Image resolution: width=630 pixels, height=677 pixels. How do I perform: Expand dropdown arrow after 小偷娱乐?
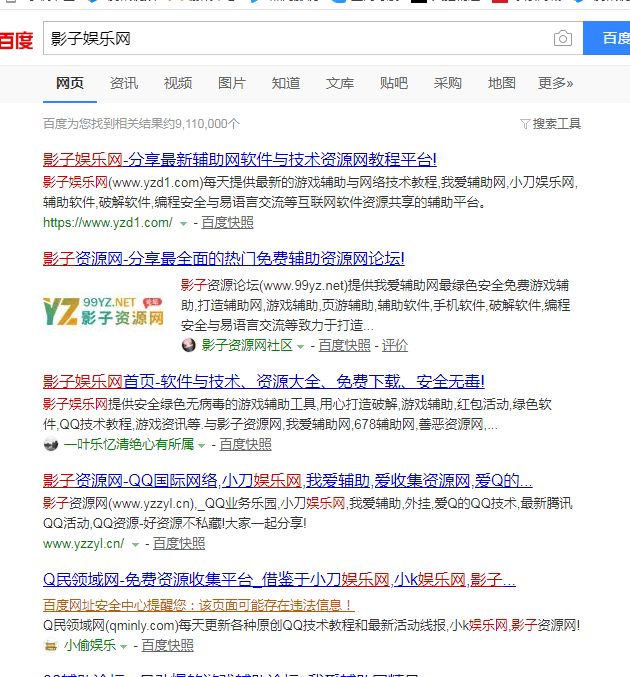(123, 646)
